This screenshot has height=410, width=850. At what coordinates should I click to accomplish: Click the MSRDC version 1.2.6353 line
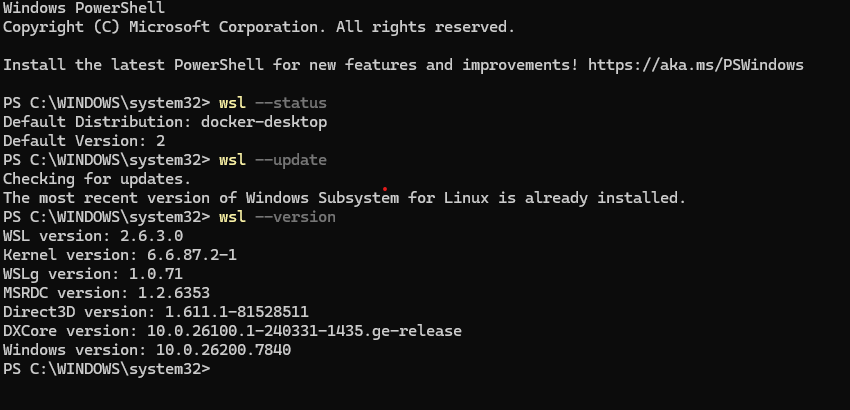point(107,293)
